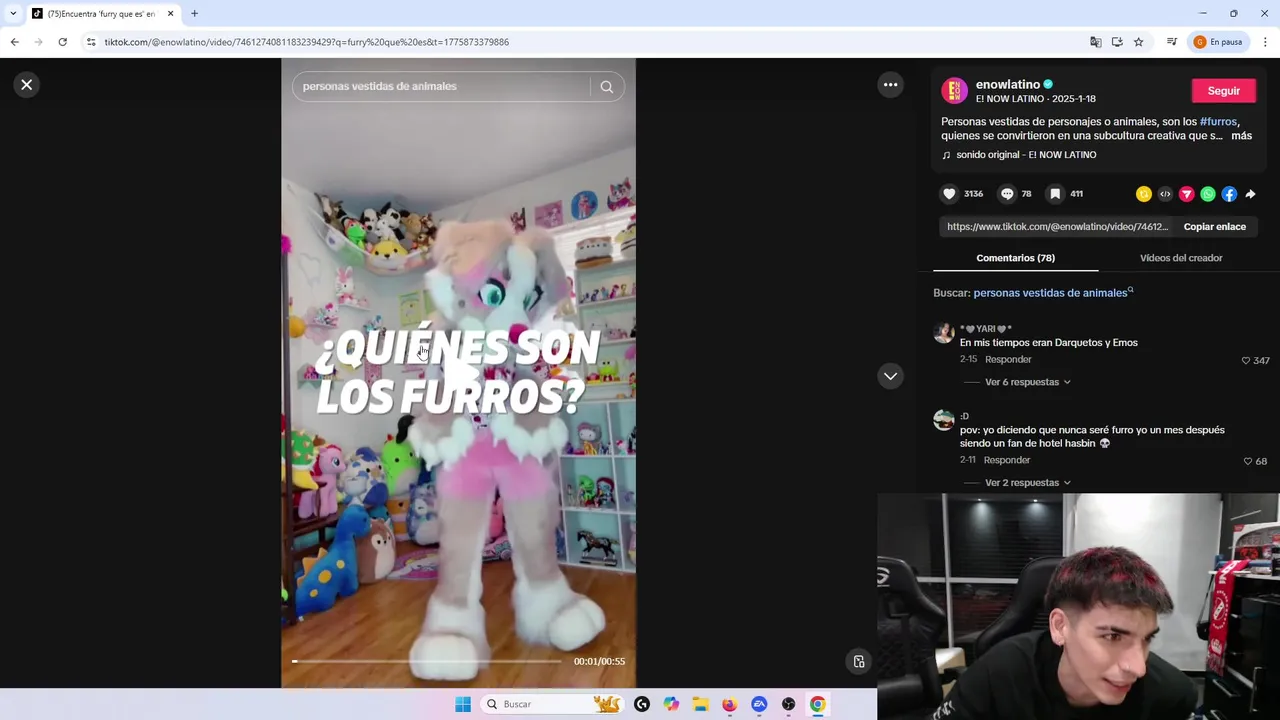The width and height of the screenshot is (1280, 720).
Task: Reply to :D's comment via Responder
Action: (x=1006, y=461)
